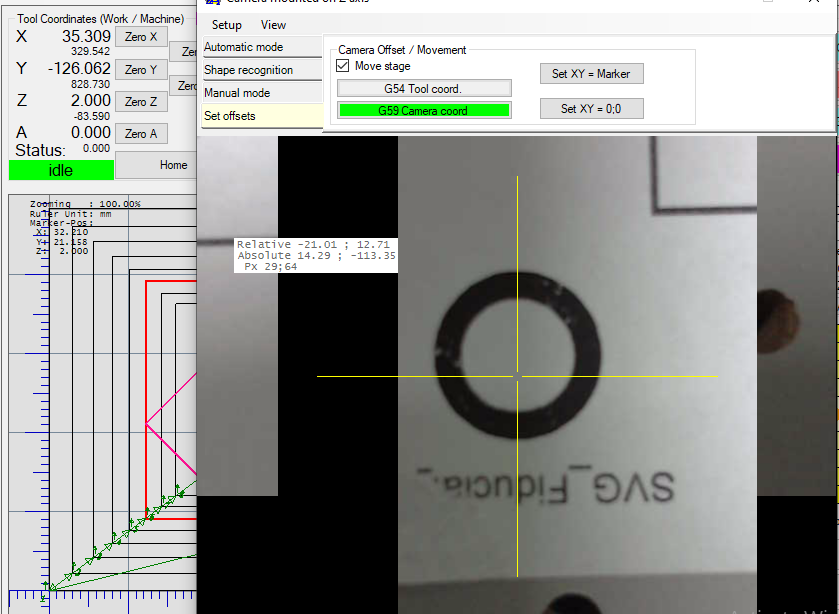The image size is (839, 614).
Task: Click the Zero X button
Action: (141, 37)
